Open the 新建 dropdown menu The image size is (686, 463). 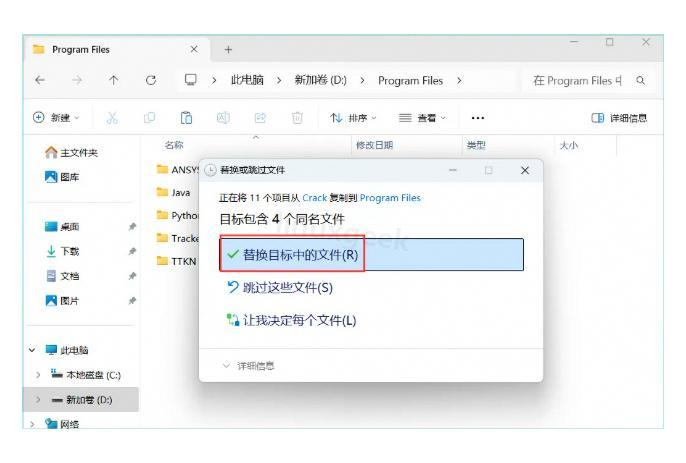click(56, 118)
